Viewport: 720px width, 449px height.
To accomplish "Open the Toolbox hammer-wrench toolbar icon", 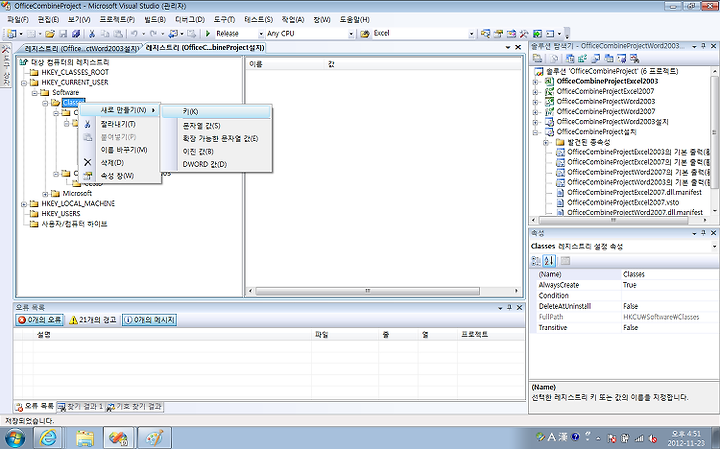I will (x=524, y=34).
